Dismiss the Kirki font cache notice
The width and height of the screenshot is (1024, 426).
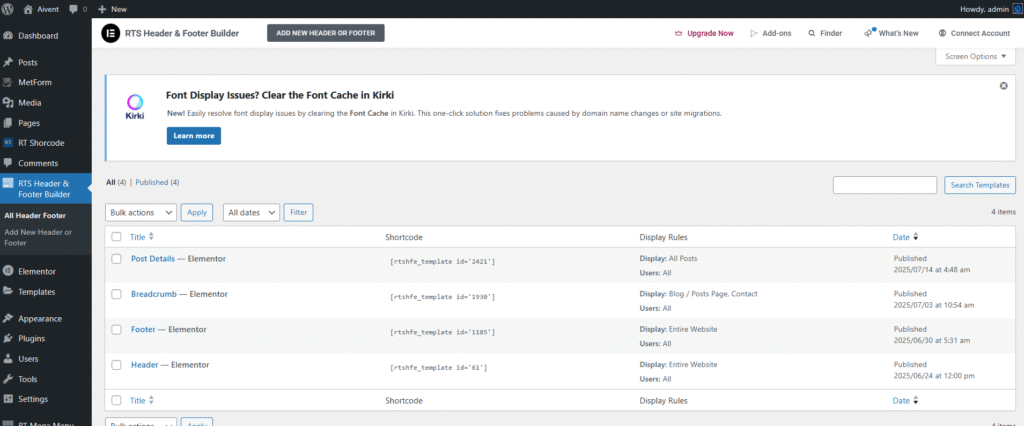point(1003,86)
